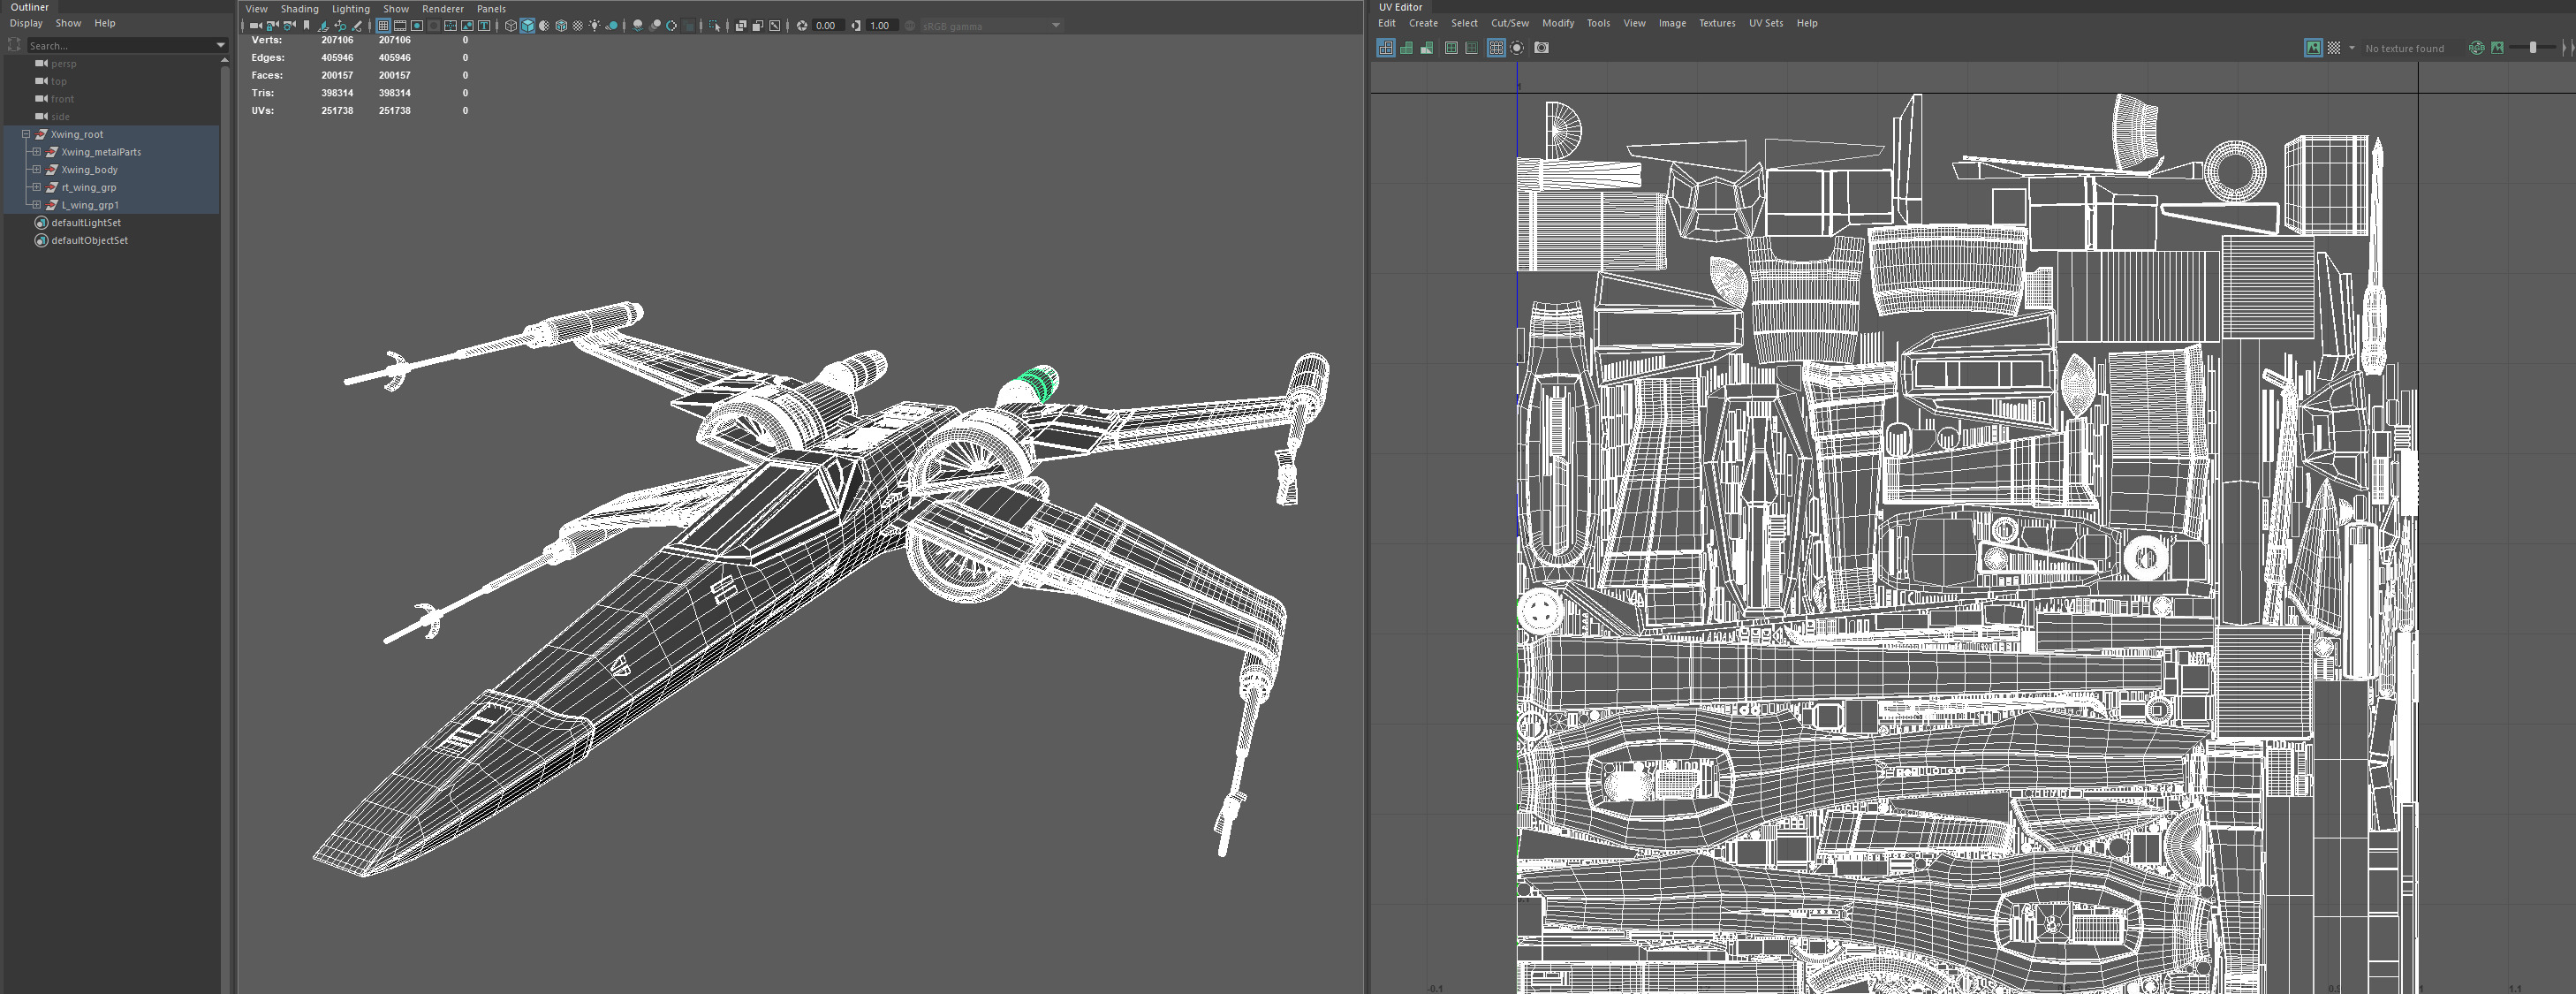Open the Cut/Sew menu in UV Editor
This screenshot has height=994, width=2576.
(1509, 23)
